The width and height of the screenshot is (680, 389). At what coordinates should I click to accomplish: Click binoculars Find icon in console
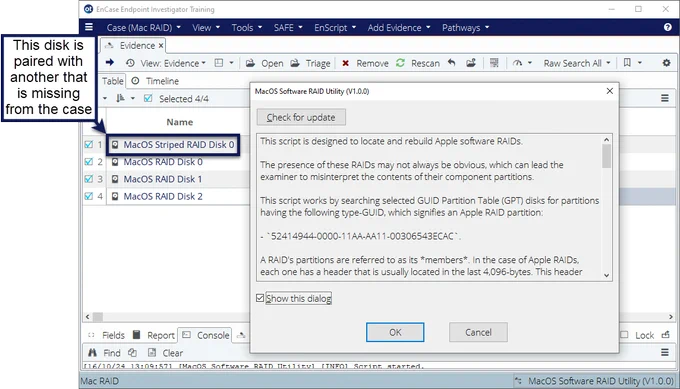92,353
